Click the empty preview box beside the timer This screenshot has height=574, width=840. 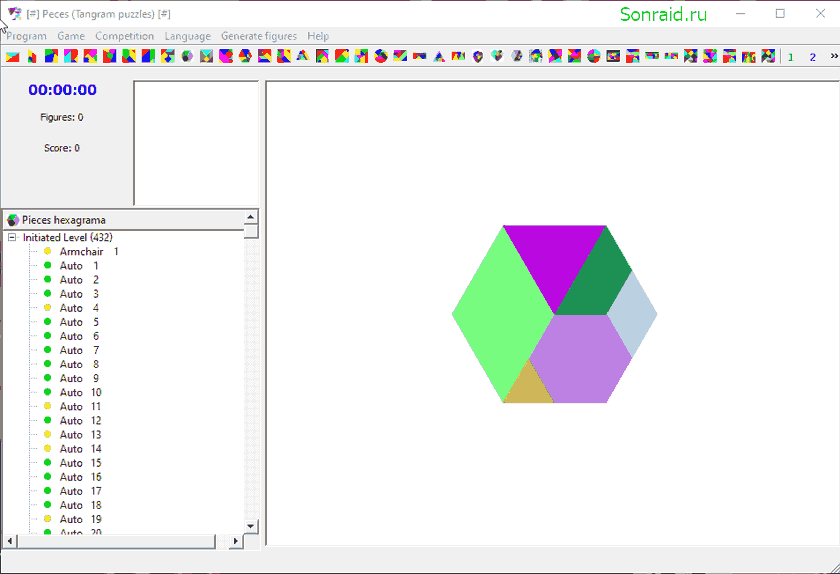click(x=196, y=143)
